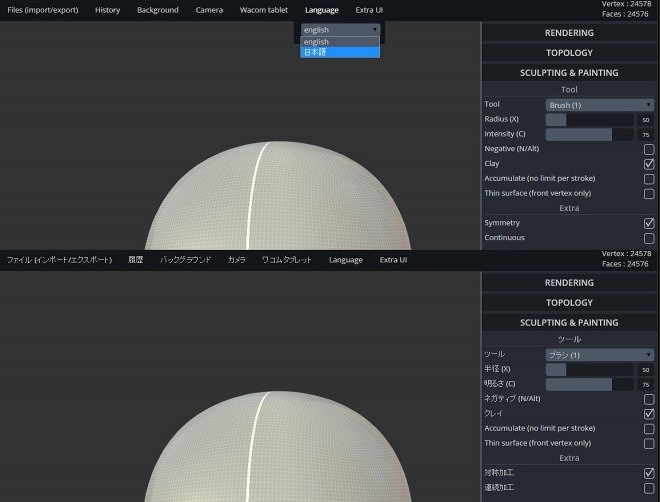Open the Wacom tablet menu
Image resolution: width=660 pixels, height=502 pixels.
(x=264, y=10)
